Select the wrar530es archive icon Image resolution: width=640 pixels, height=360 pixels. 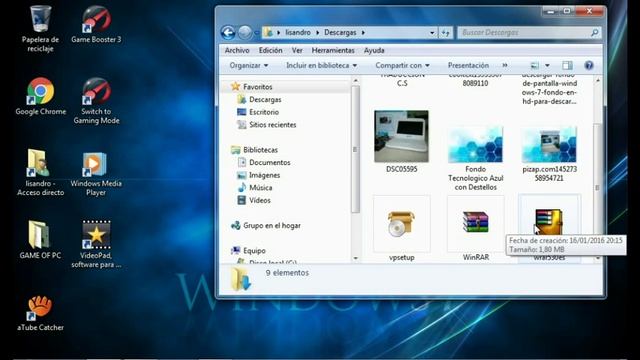549,222
